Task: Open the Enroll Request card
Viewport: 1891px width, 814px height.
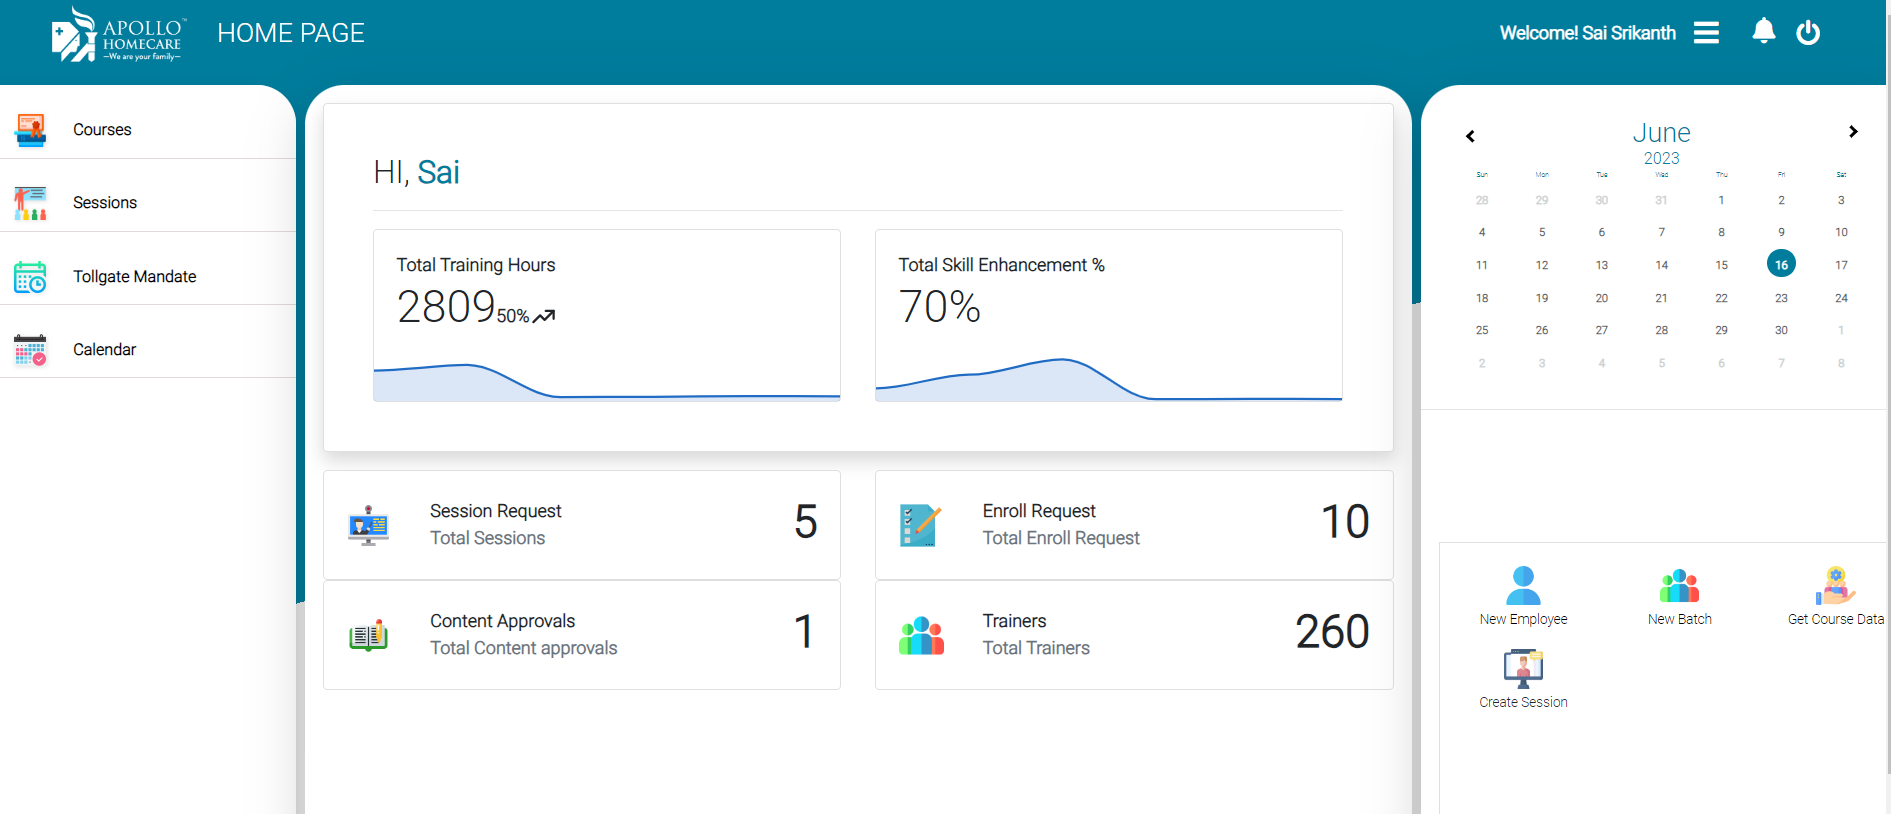Action: (x=1133, y=524)
